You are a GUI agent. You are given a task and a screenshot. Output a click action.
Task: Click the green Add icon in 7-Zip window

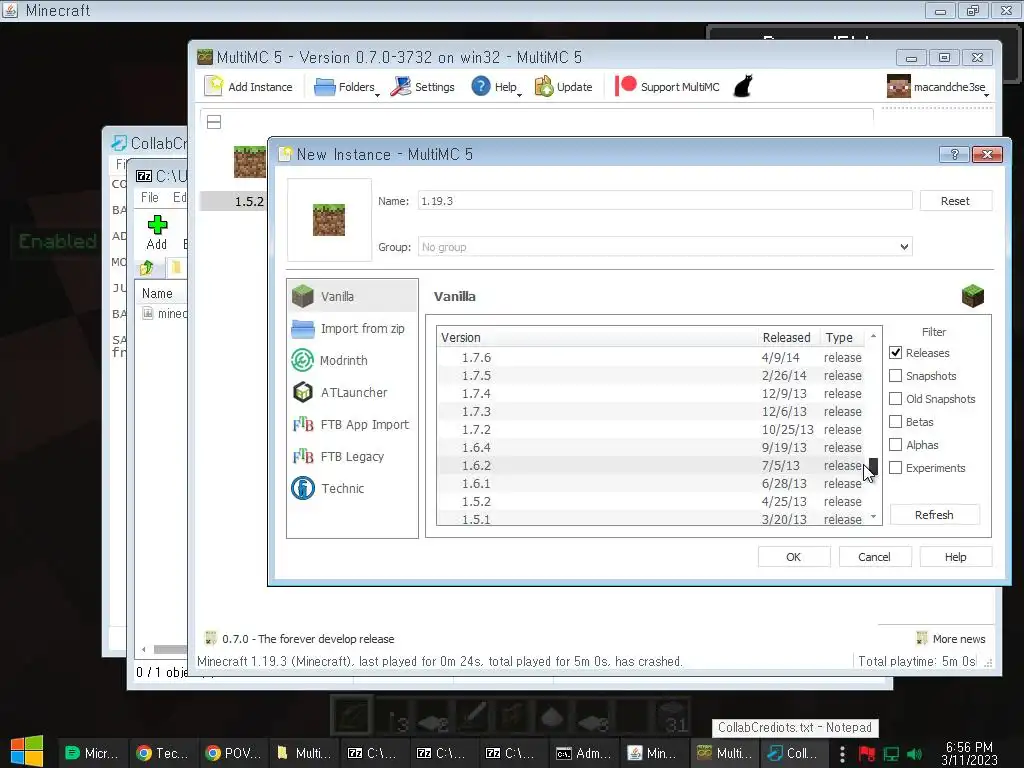pyautogui.click(x=157, y=225)
